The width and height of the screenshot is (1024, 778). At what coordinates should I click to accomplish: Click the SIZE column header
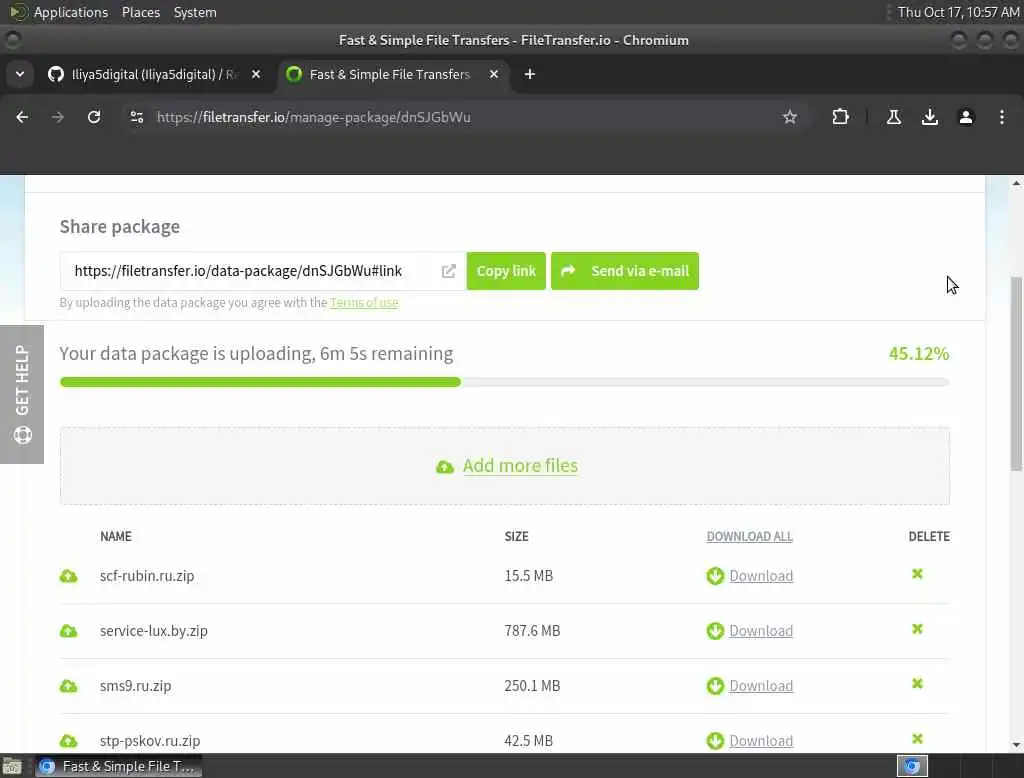(x=516, y=536)
